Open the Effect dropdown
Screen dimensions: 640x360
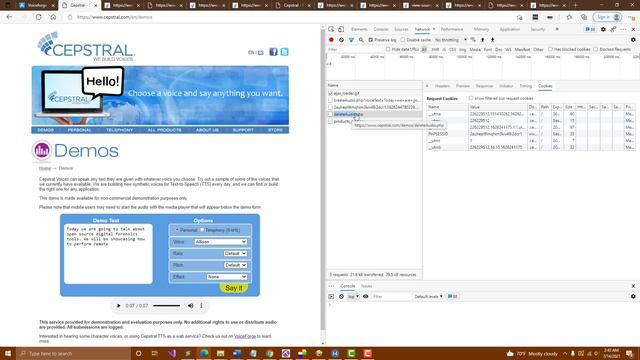[x=227, y=277]
